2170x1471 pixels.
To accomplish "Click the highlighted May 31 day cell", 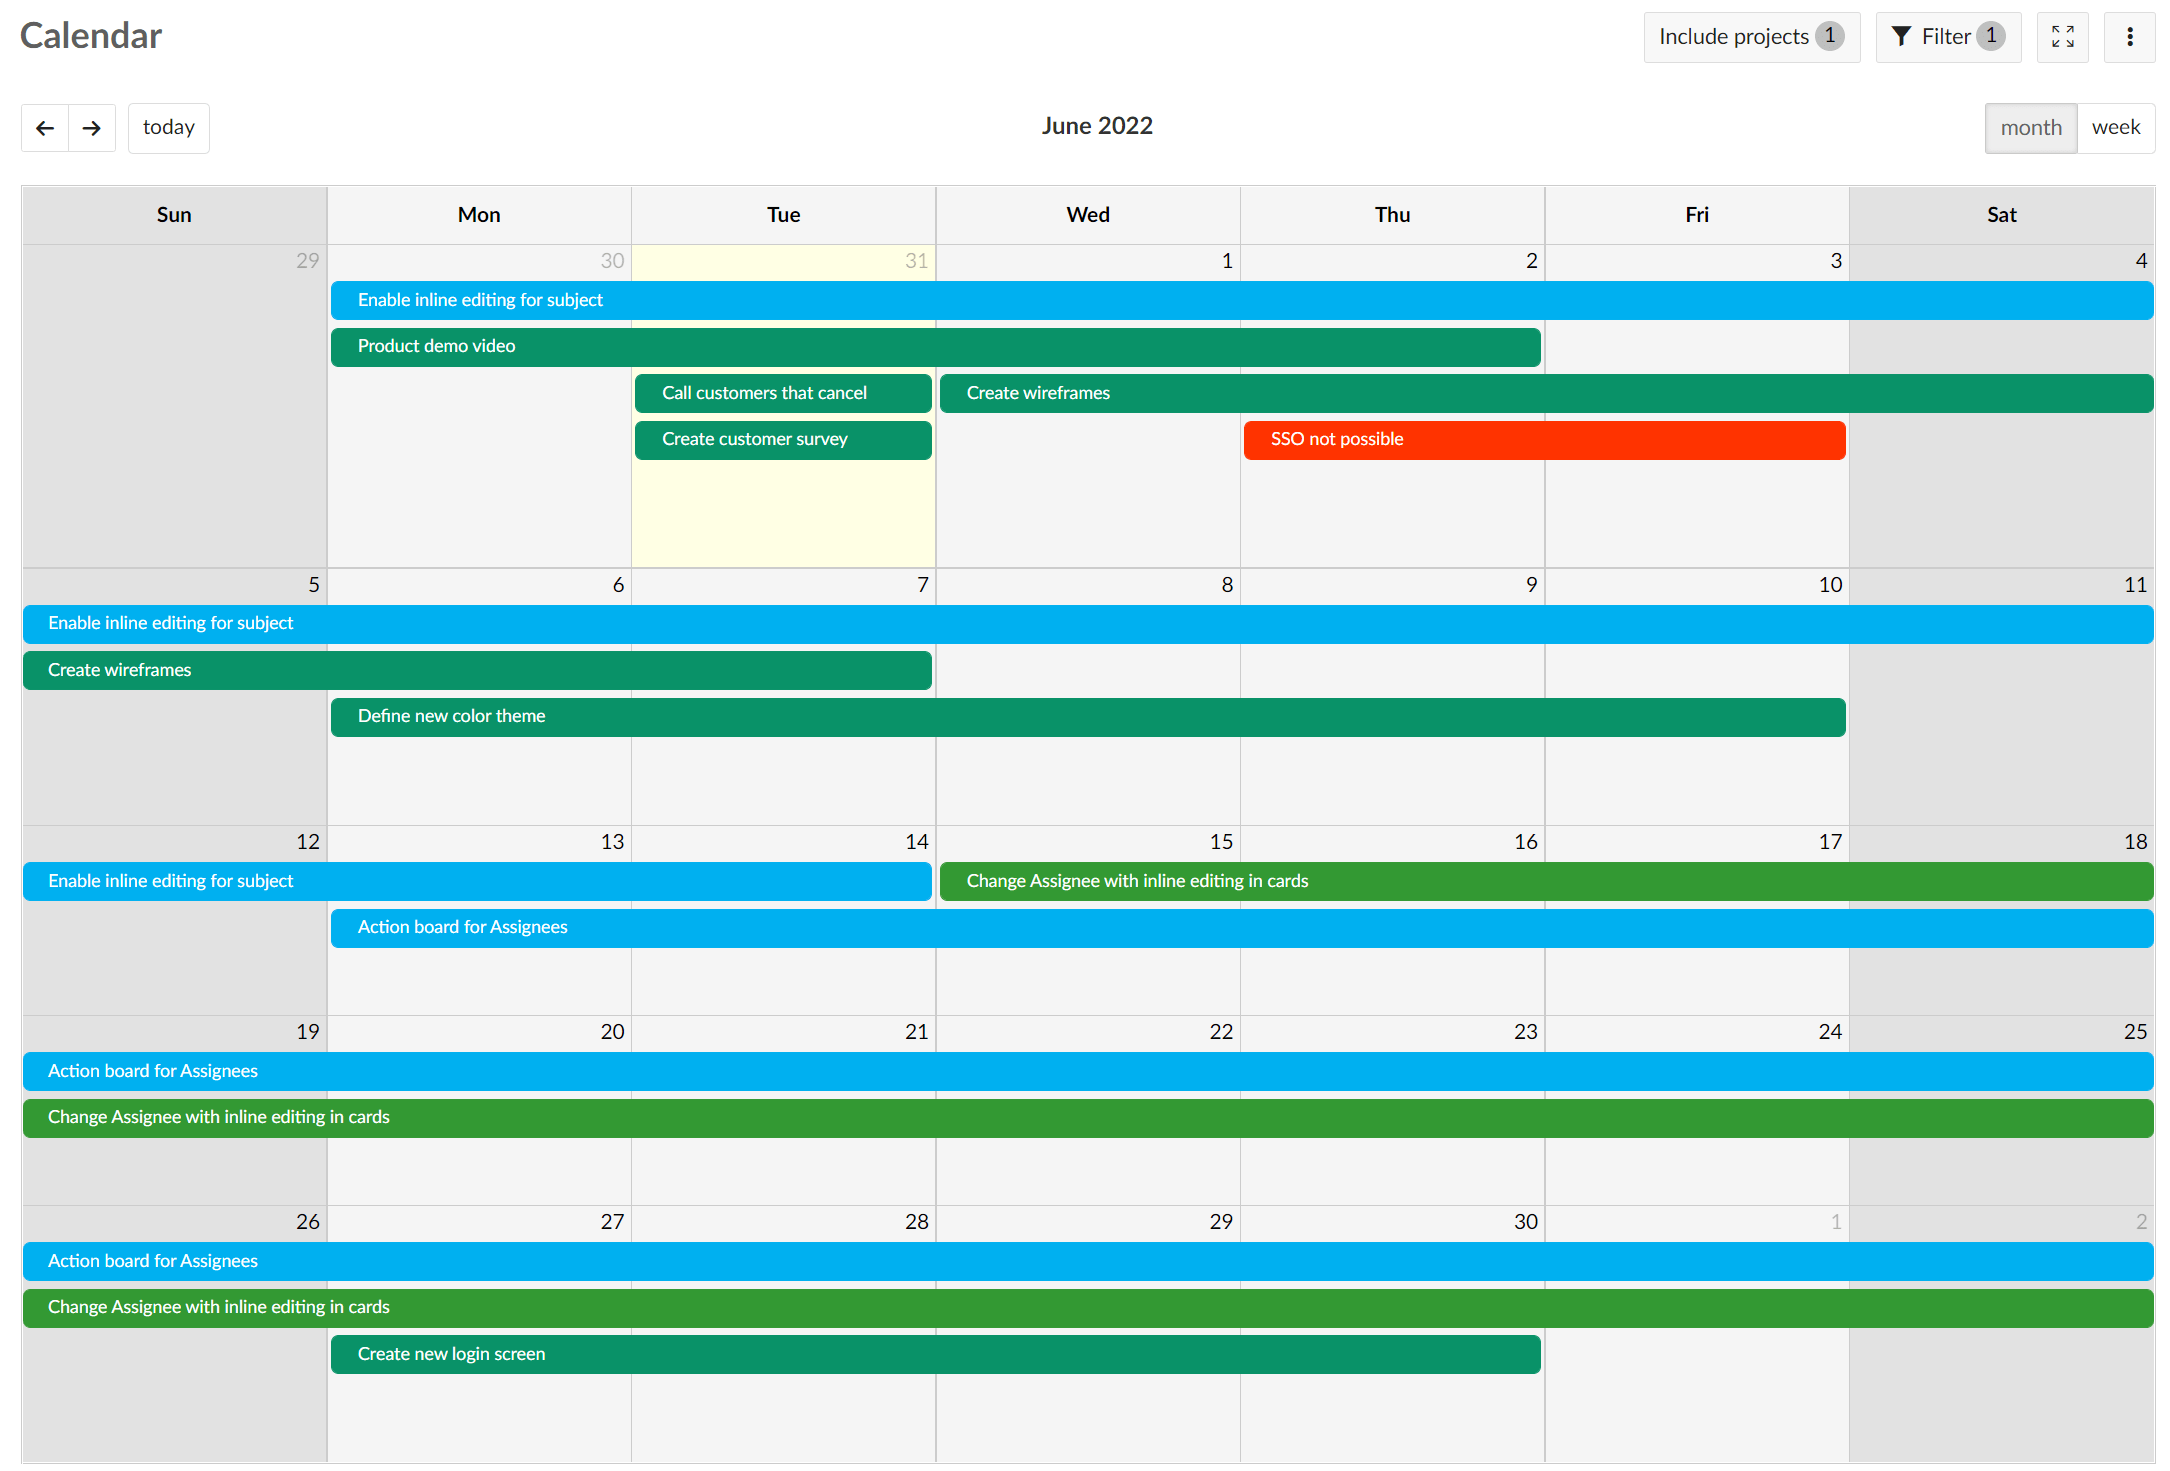I will pos(783,515).
